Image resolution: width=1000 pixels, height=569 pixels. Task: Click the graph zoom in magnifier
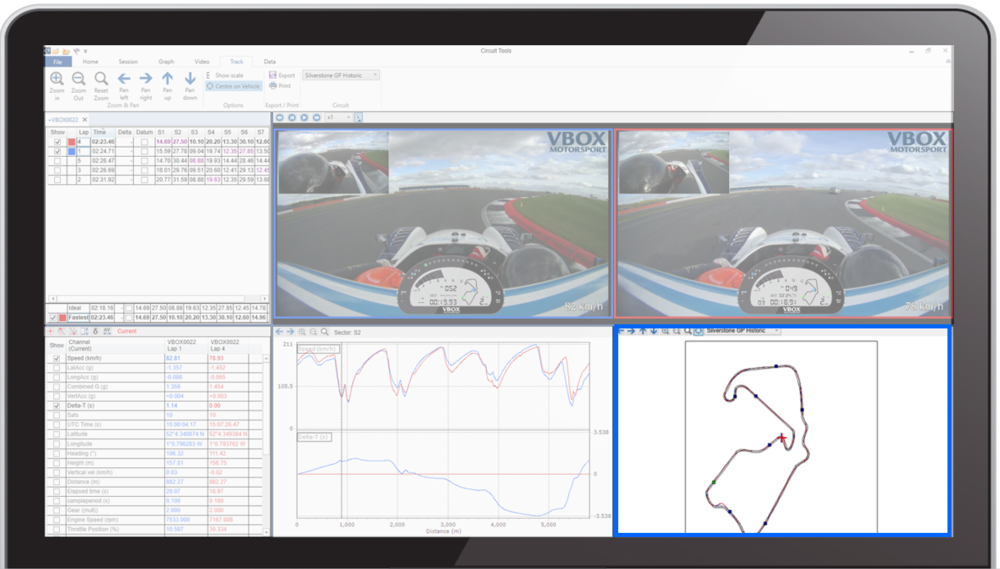(x=302, y=332)
